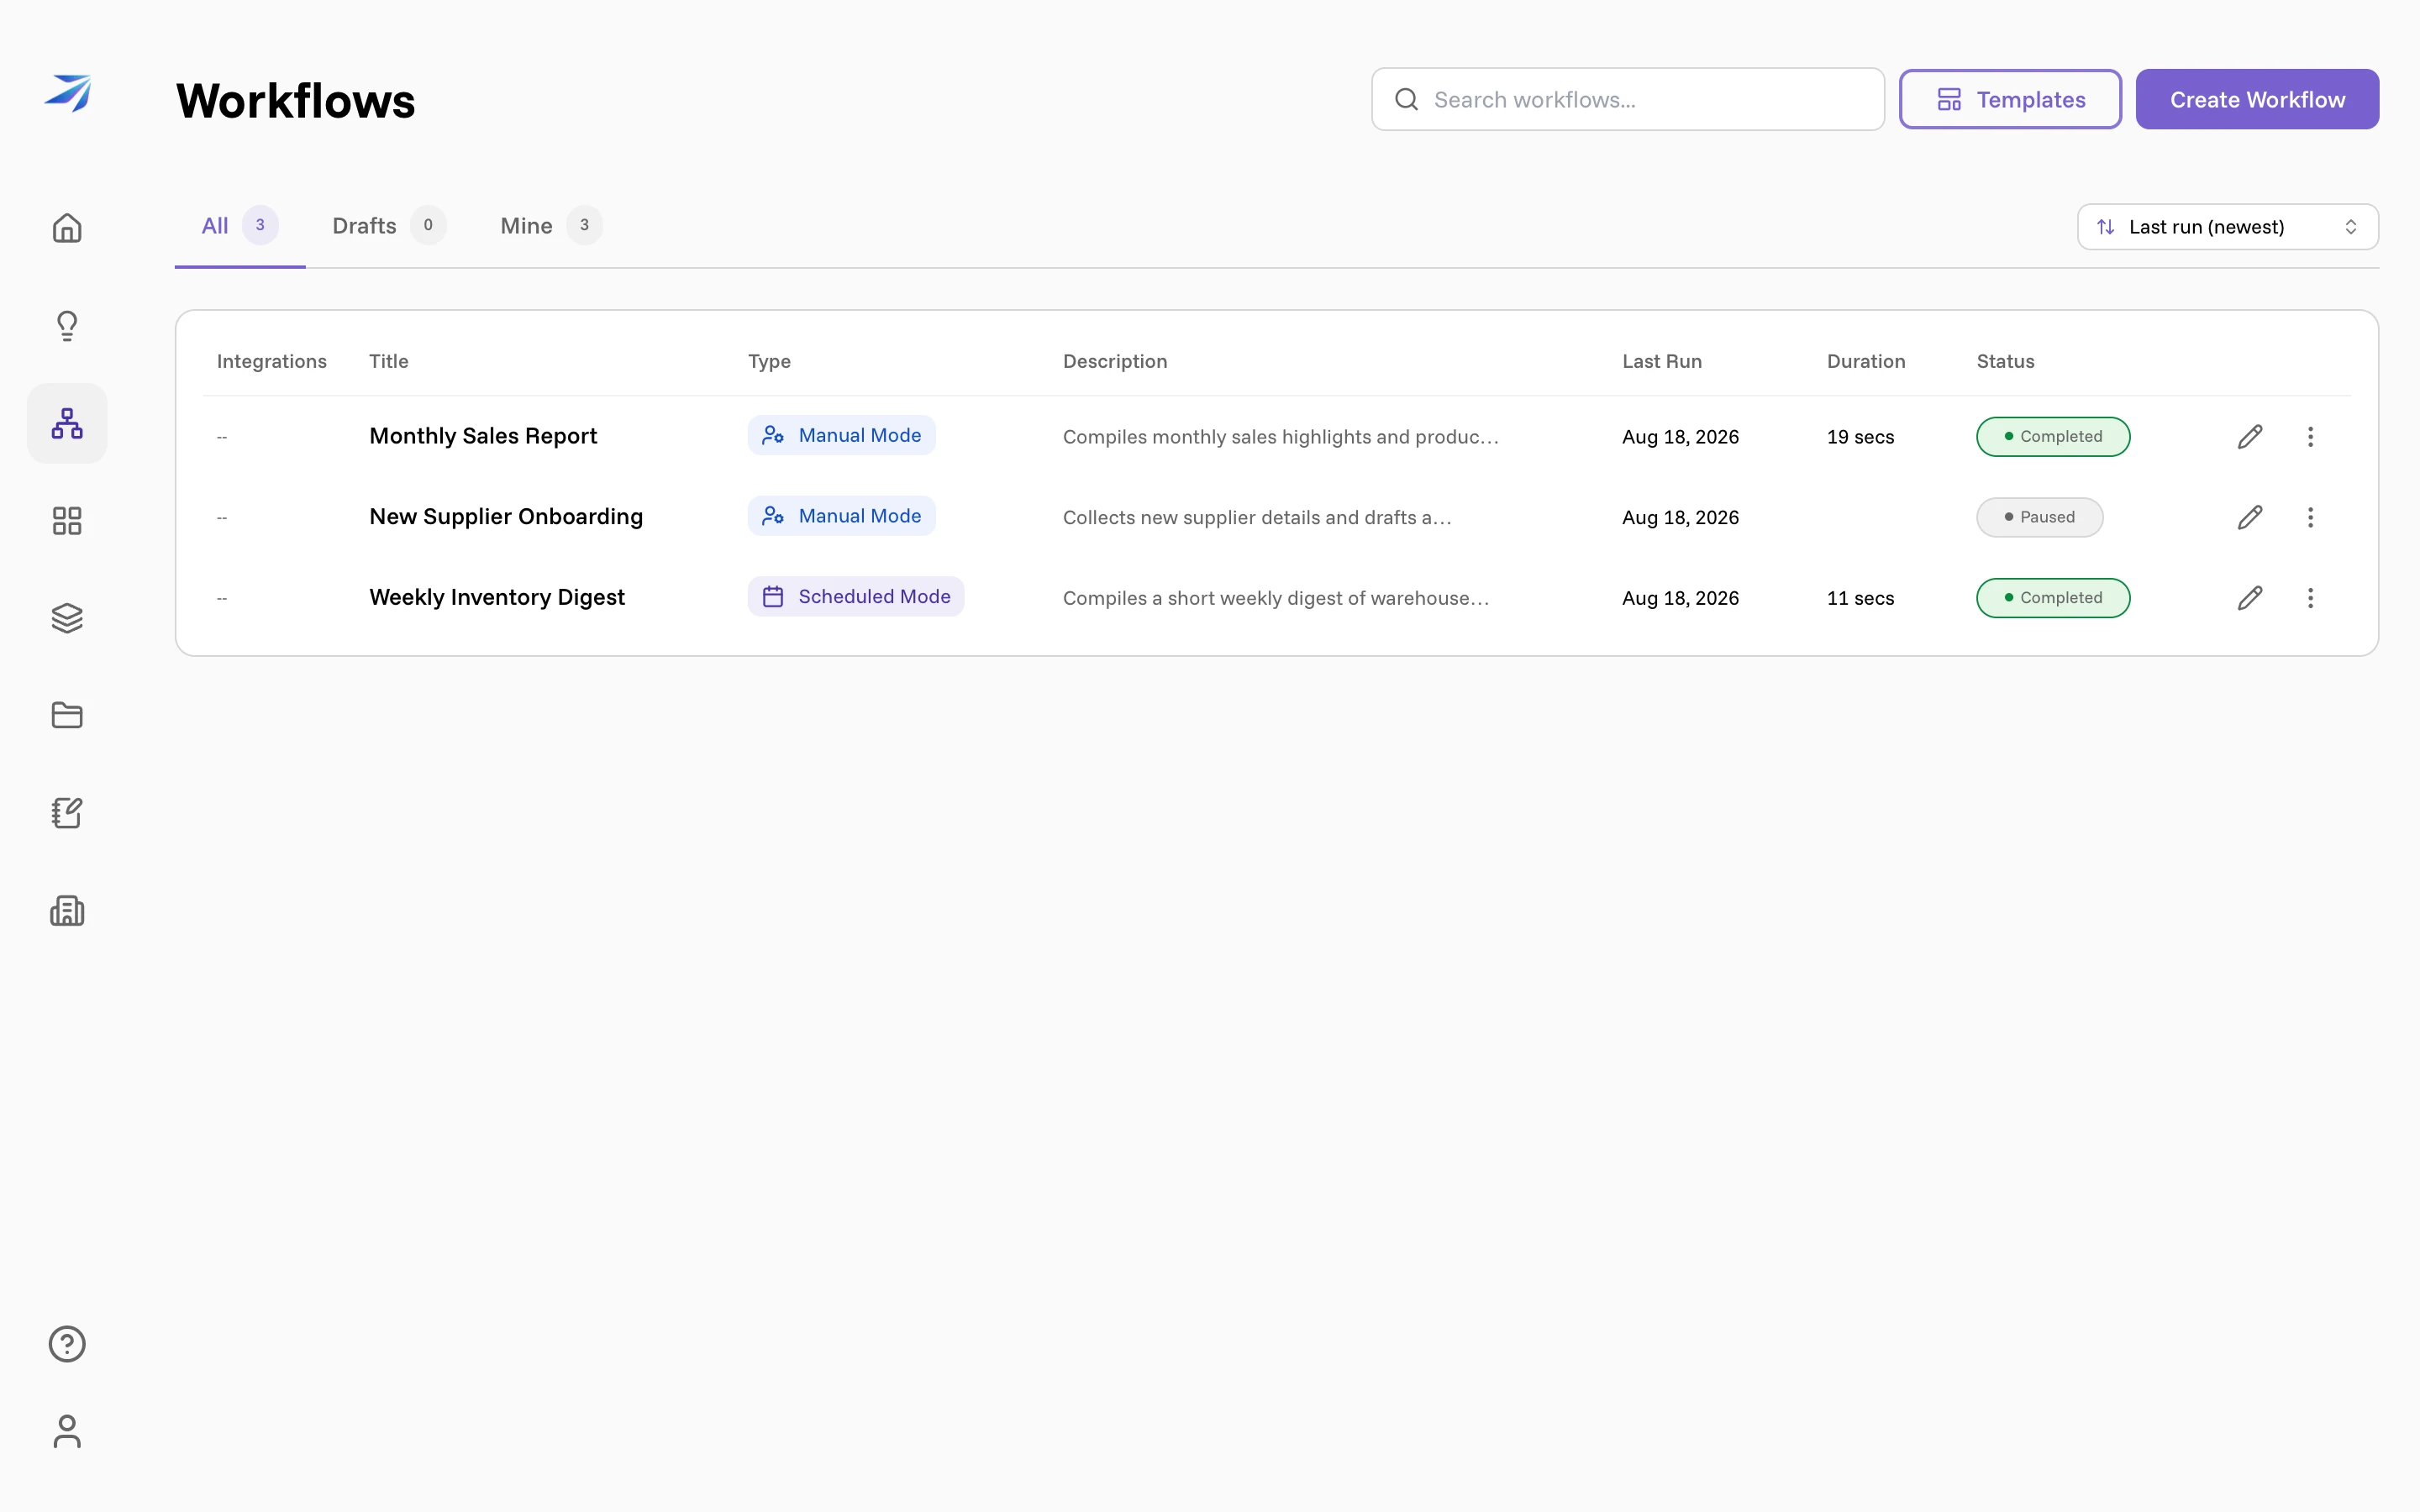Open more options for Weekly Inventory Digest
The image size is (2420, 1512).
point(2310,598)
